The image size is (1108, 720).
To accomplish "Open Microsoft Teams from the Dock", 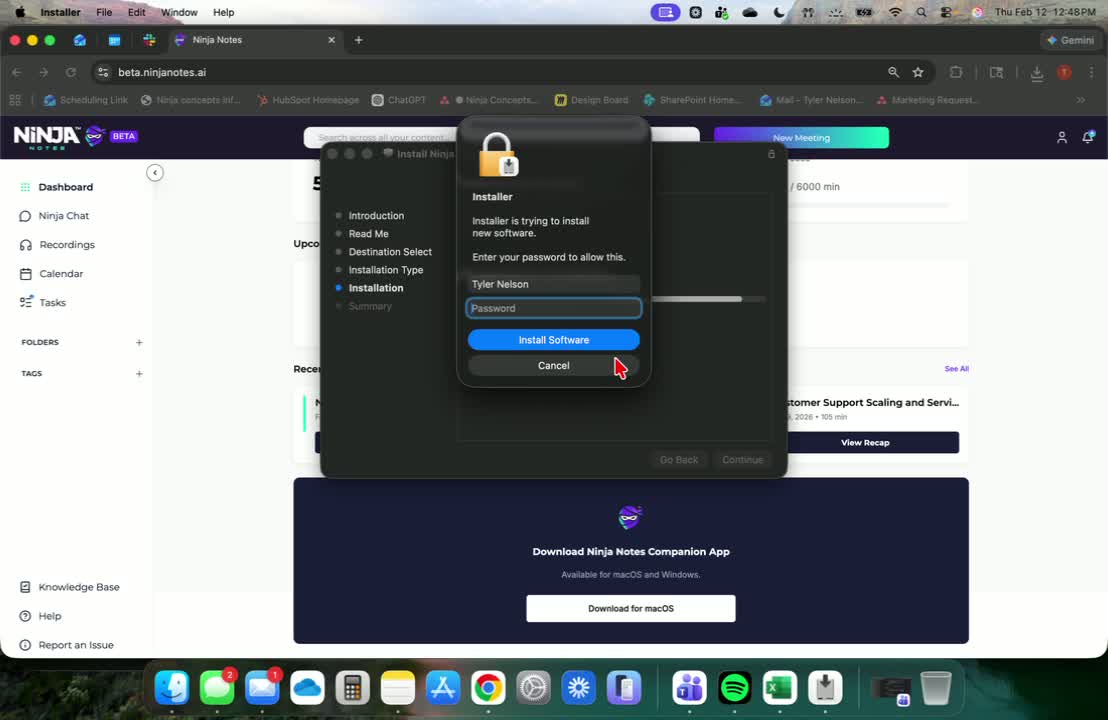I will pos(689,687).
